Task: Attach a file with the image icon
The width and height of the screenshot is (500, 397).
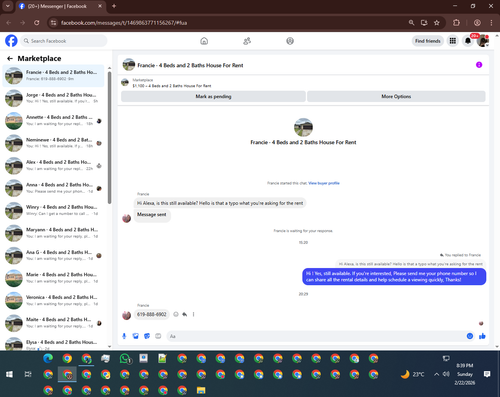Action: pyautogui.click(x=135, y=336)
